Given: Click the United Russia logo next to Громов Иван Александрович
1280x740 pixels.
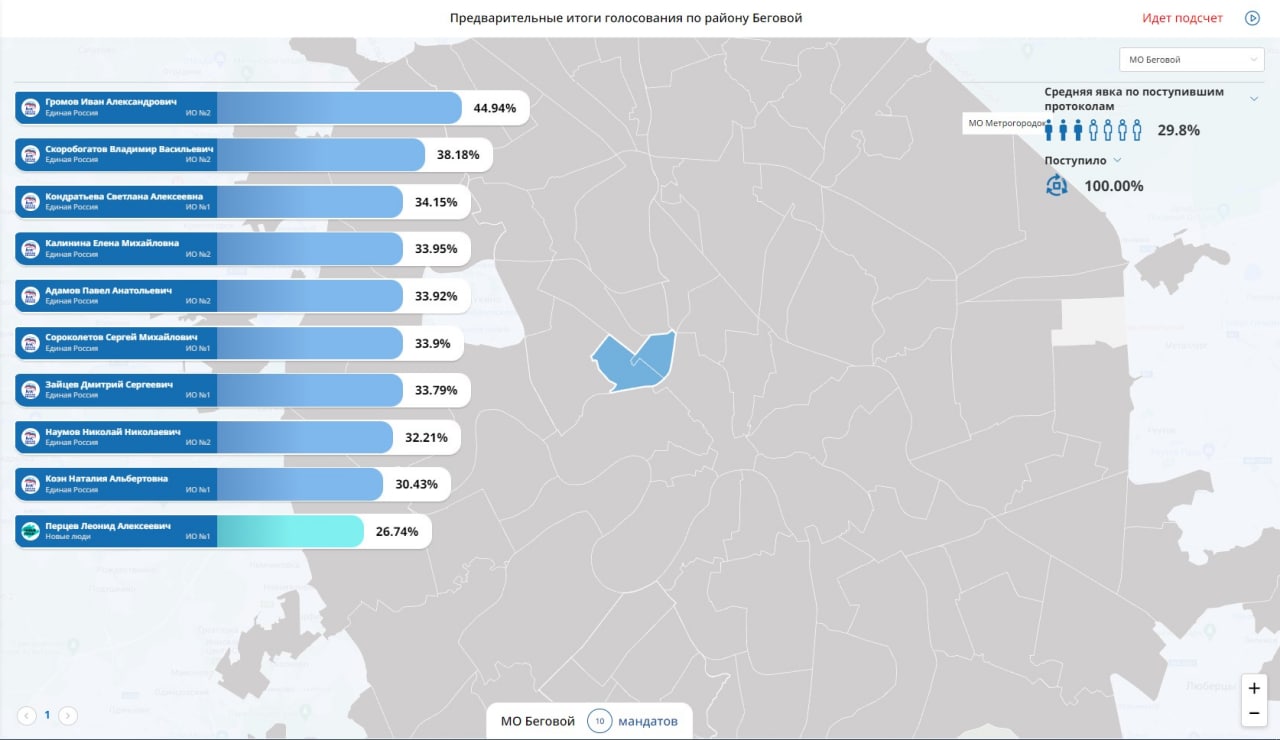Looking at the screenshot, I should [30, 108].
